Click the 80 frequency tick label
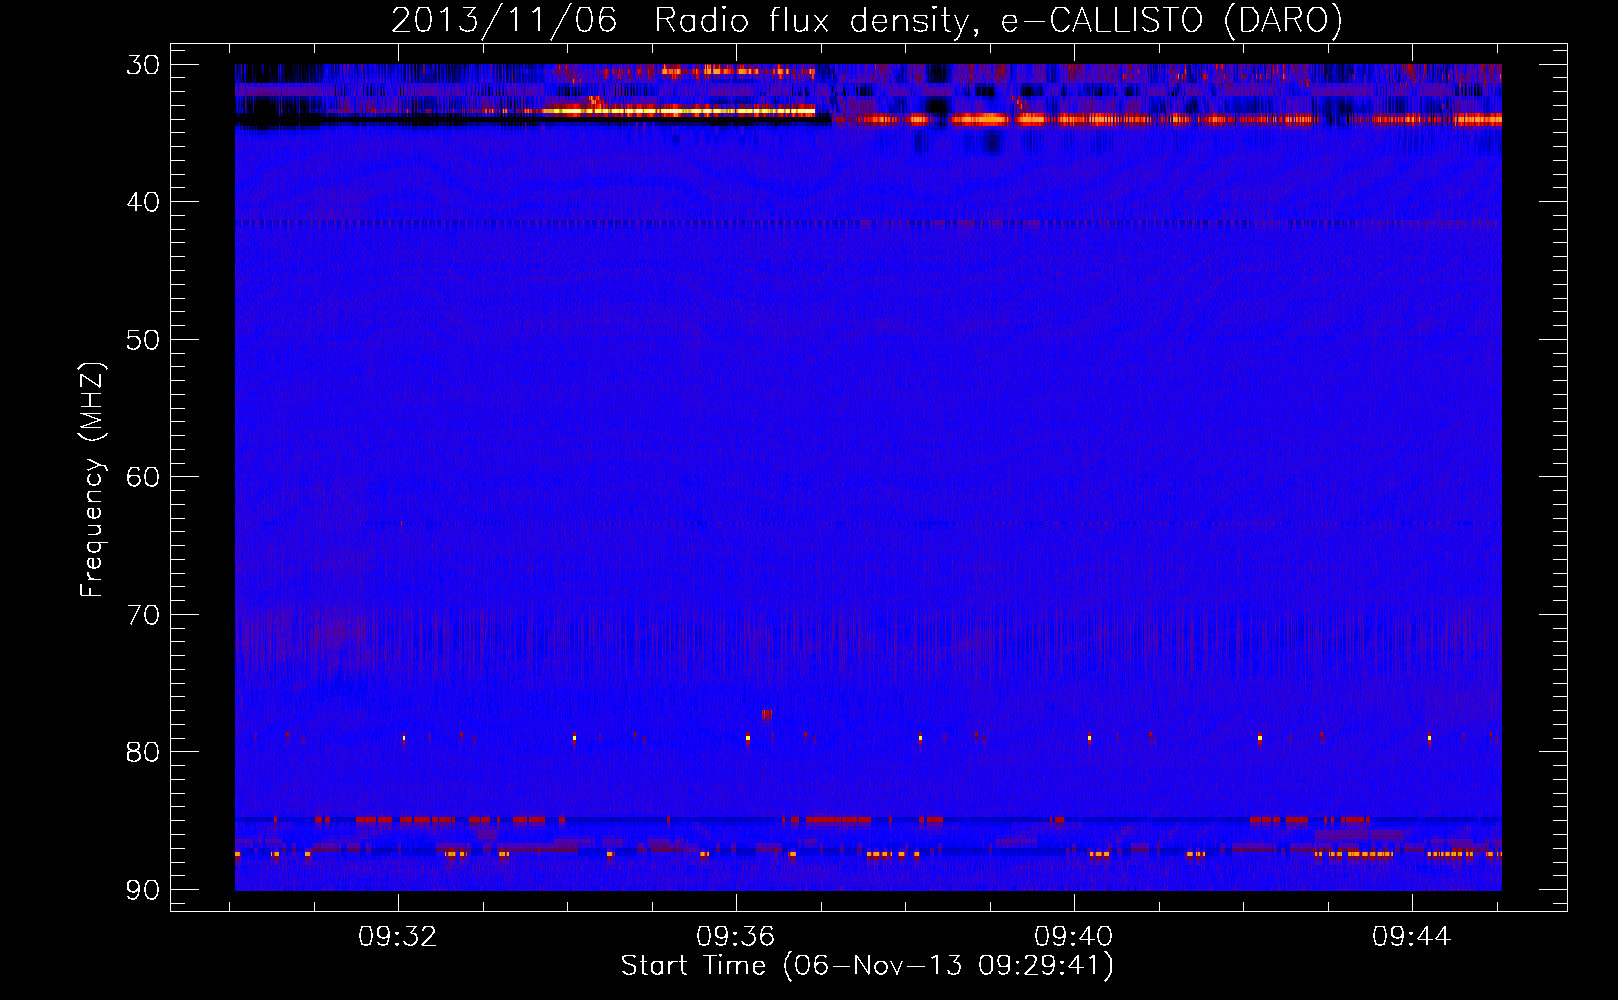Viewport: 1618px width, 1000px height. tap(143, 752)
